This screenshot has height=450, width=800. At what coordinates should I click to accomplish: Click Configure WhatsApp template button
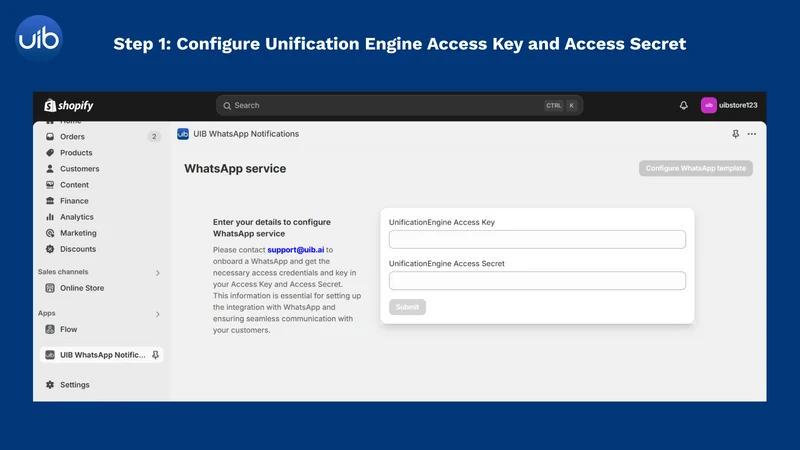point(695,168)
